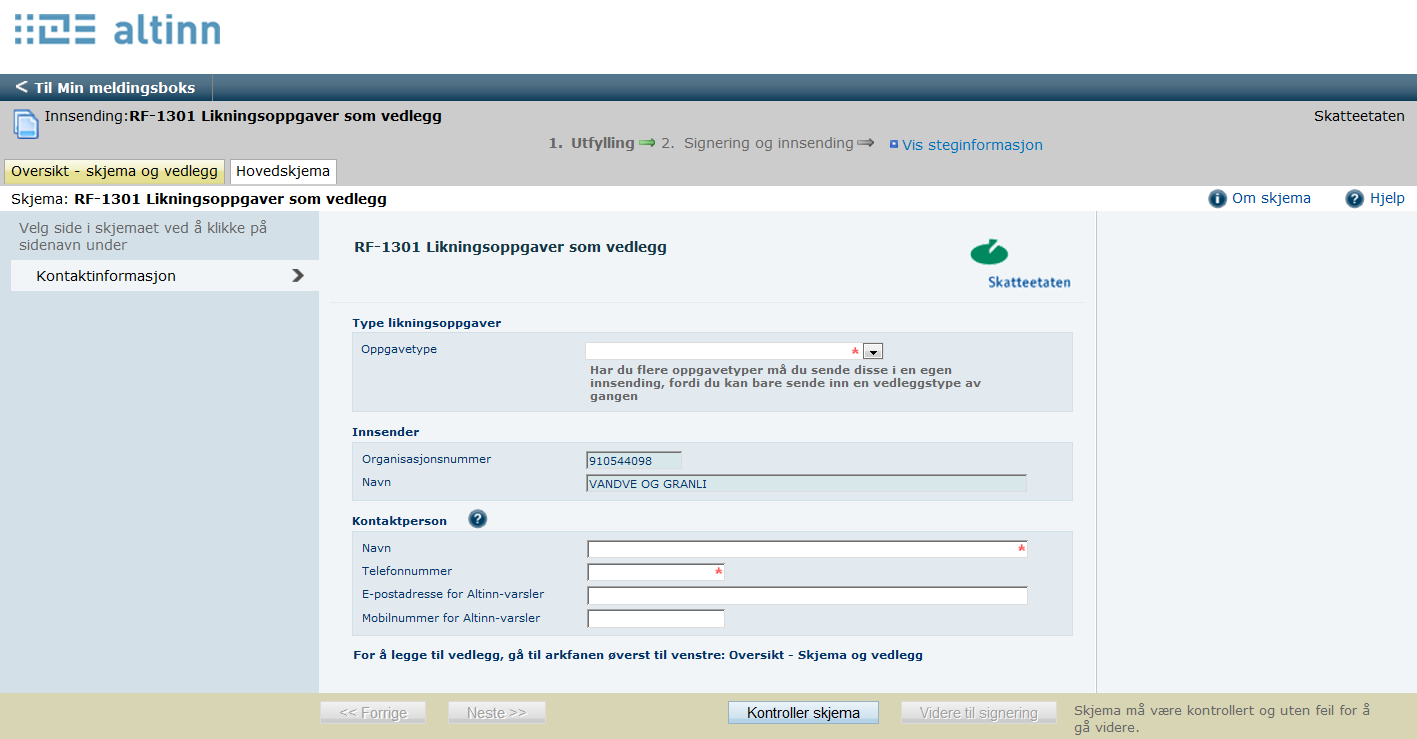Open the Oppgavetype dropdown arrow
This screenshot has width=1417, height=739.
873,351
